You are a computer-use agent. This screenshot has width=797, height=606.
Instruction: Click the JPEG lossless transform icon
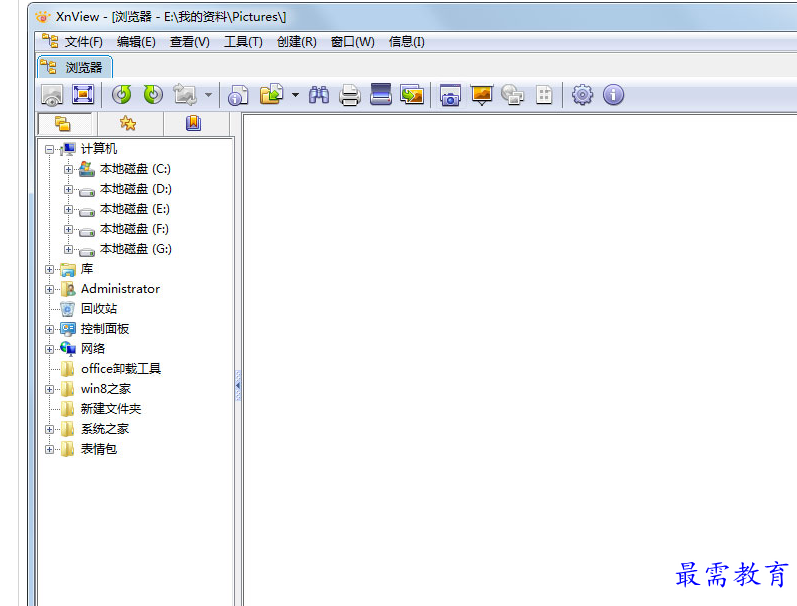pos(185,95)
